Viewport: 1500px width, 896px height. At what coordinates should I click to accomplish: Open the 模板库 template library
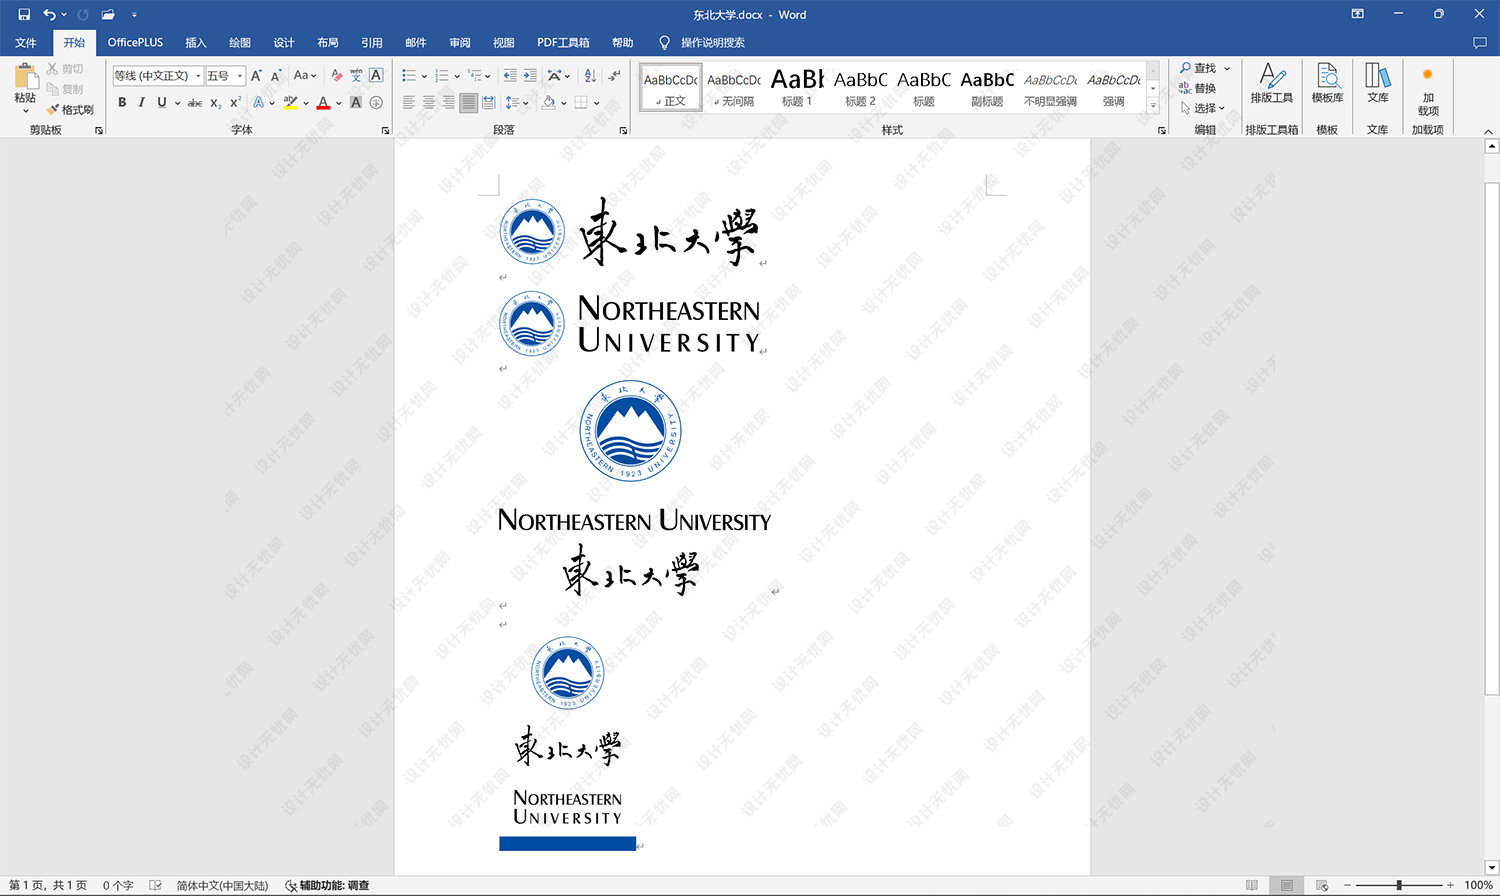(x=1328, y=83)
